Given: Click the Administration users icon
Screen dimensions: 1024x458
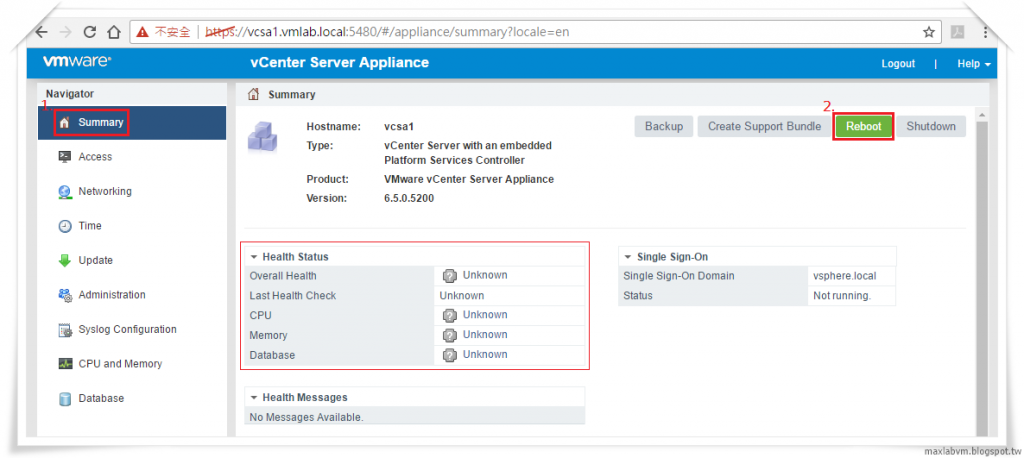Looking at the screenshot, I should (x=65, y=295).
